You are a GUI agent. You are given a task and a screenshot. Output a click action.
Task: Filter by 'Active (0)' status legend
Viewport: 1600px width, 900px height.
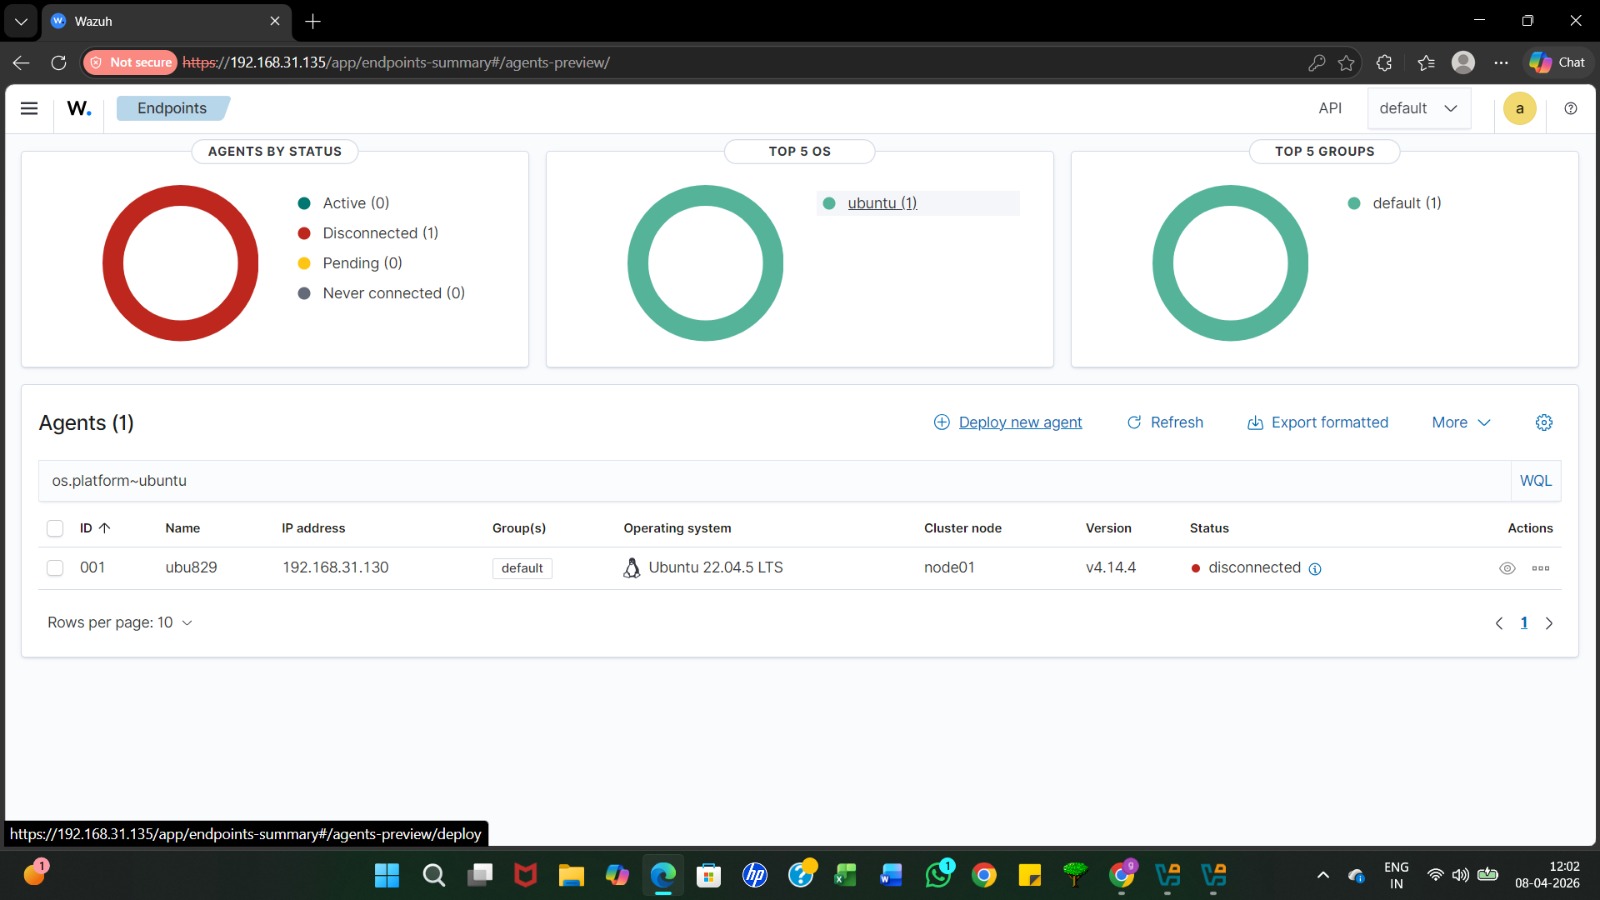pos(356,203)
